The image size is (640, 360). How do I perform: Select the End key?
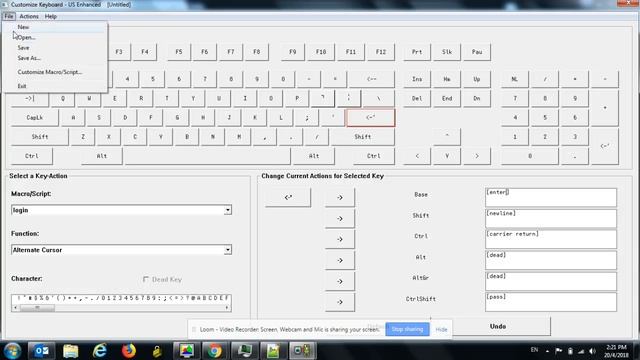(x=447, y=98)
